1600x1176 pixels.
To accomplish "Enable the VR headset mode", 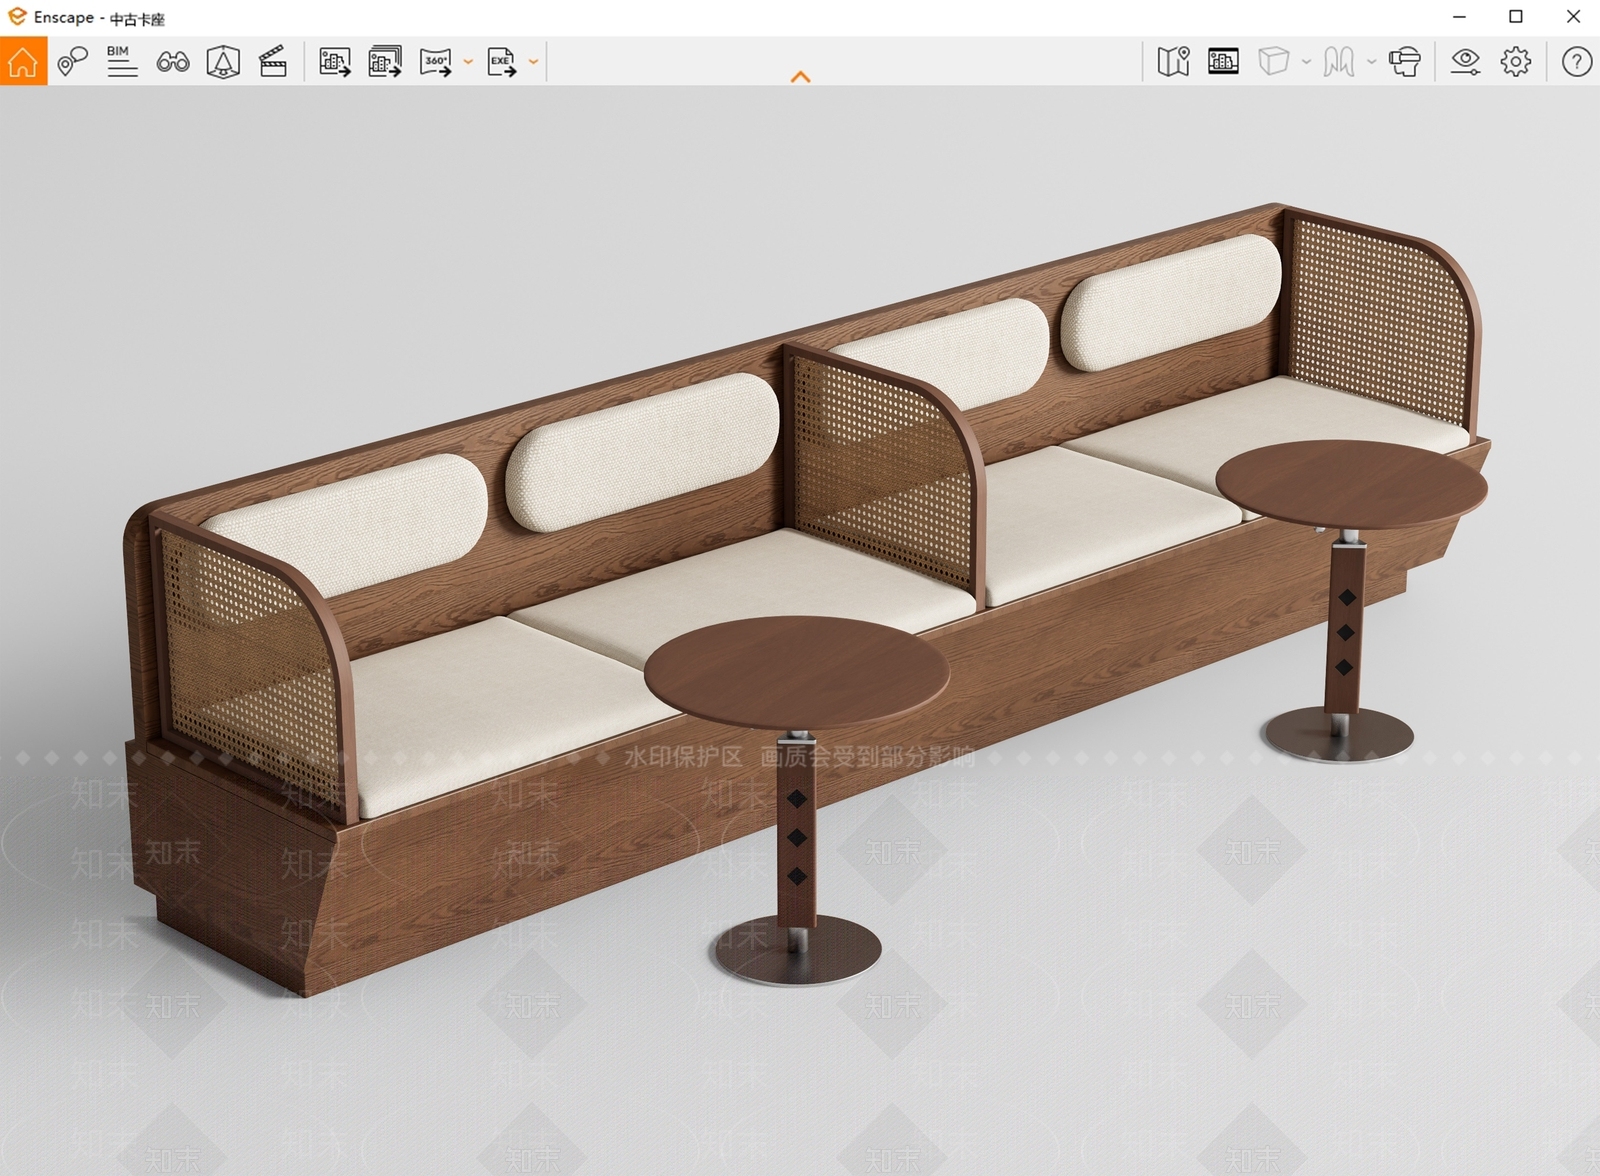I will [1405, 62].
